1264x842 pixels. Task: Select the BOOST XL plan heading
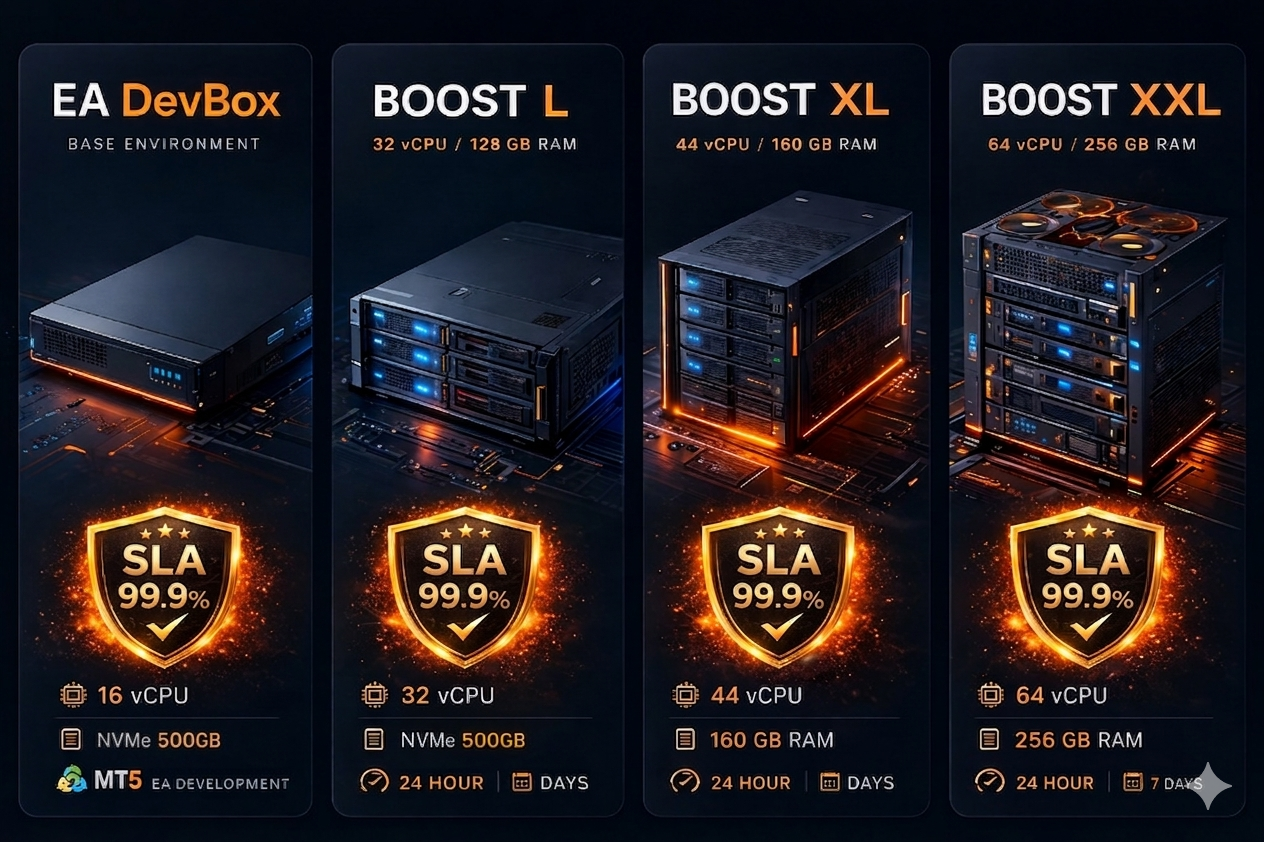pyautogui.click(x=780, y=101)
